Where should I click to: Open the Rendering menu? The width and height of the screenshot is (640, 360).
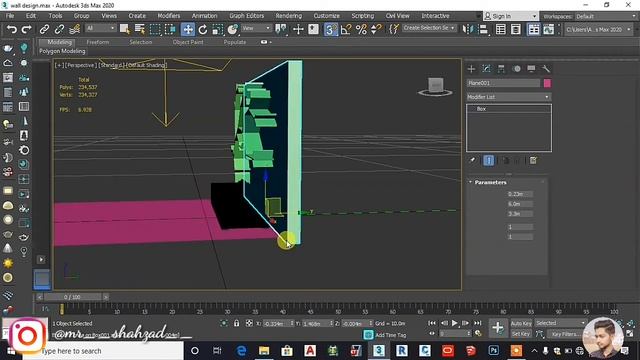pyautogui.click(x=289, y=16)
